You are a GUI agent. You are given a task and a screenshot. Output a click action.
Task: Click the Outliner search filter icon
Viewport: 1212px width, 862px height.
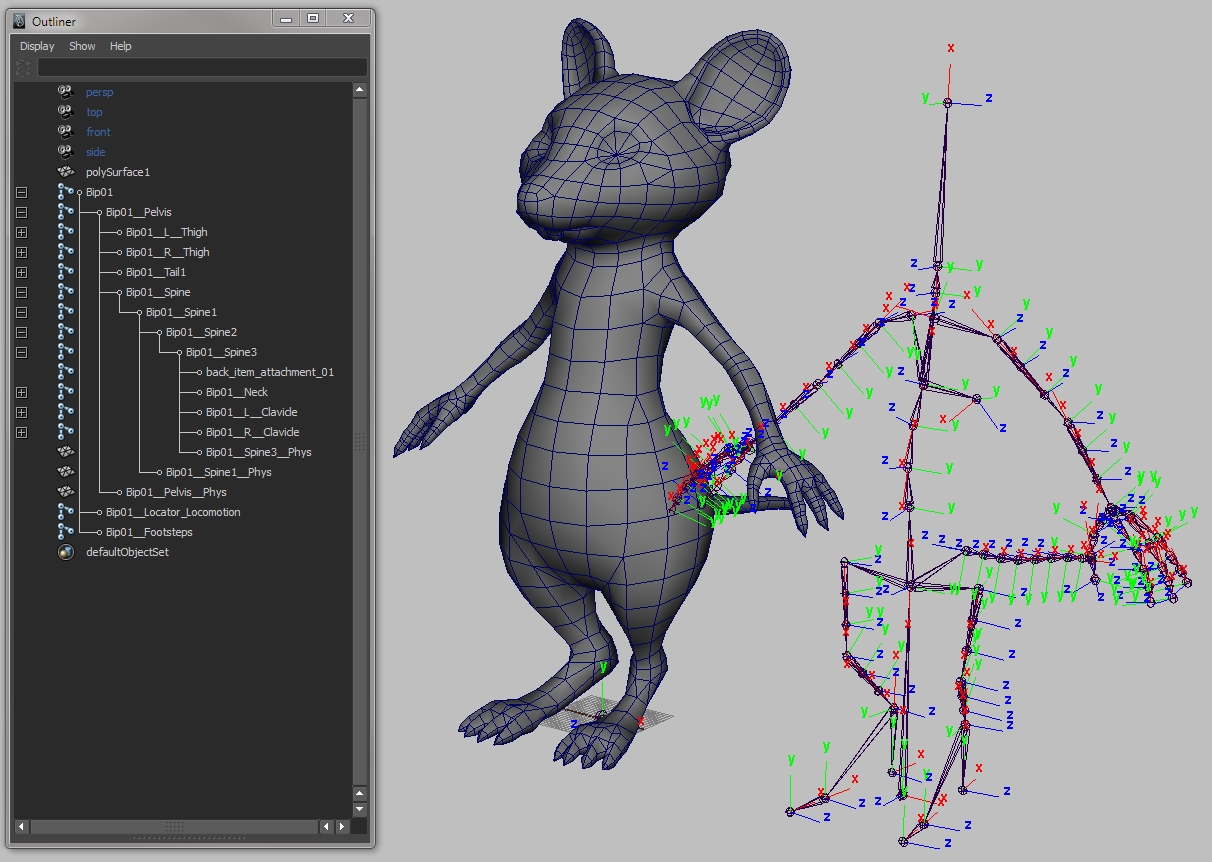23,68
